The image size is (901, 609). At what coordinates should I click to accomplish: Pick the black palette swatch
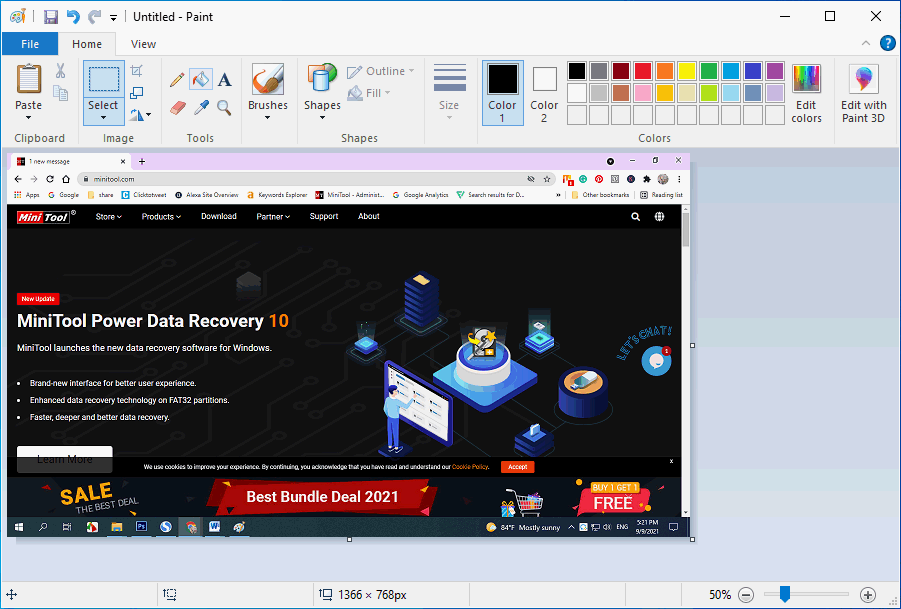point(577,71)
